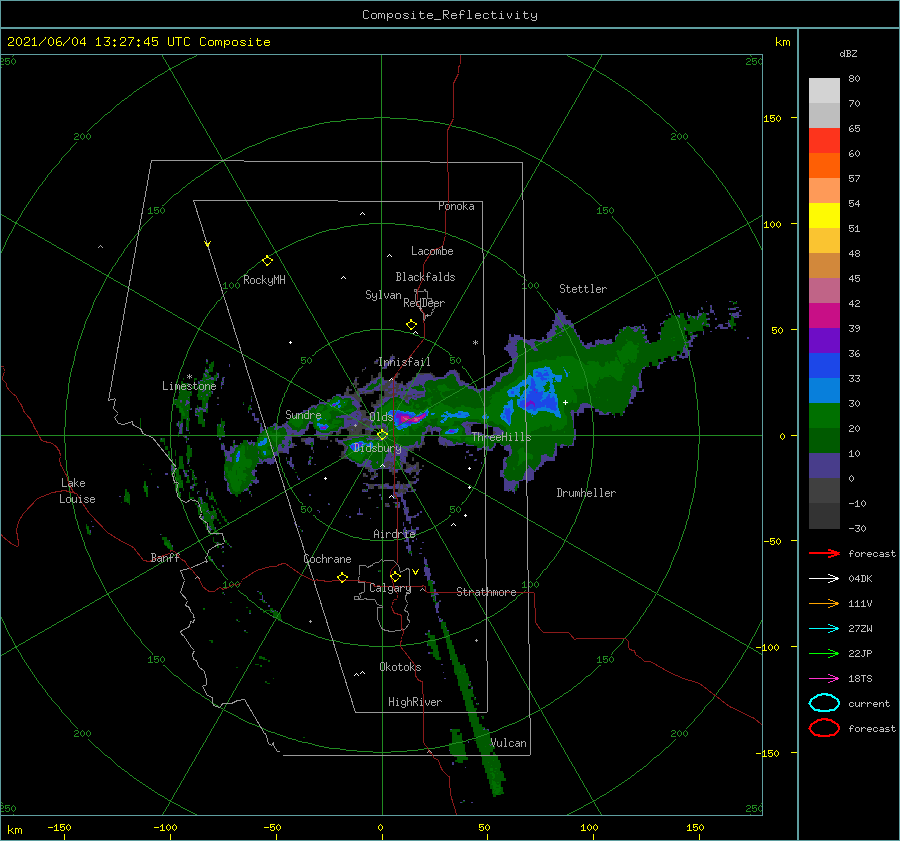Click the Composite_Reflectivity title
The image size is (900, 841).
tap(449, 15)
